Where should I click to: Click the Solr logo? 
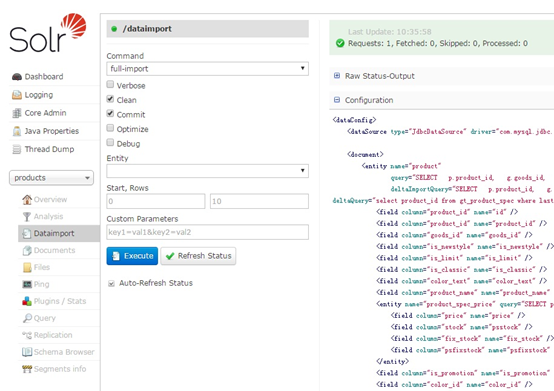pos(48,32)
